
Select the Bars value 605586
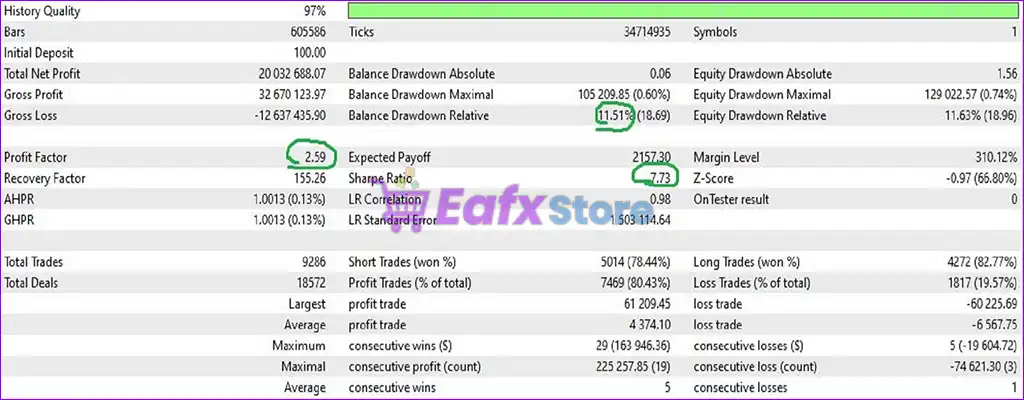308,32
